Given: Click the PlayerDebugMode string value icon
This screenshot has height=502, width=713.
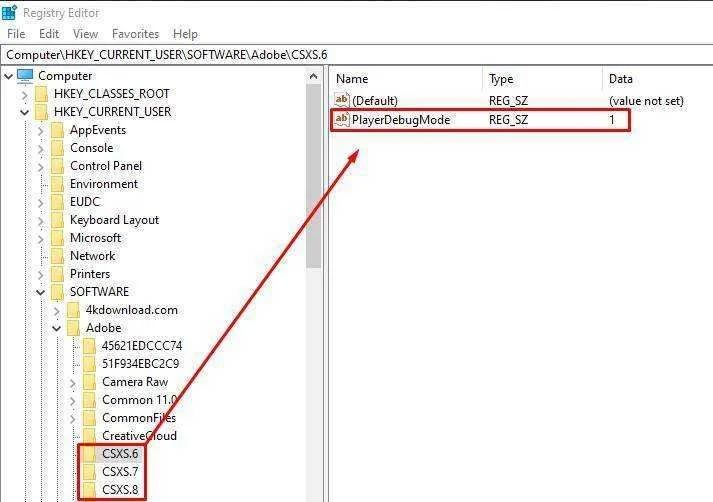Looking at the screenshot, I should (341, 119).
